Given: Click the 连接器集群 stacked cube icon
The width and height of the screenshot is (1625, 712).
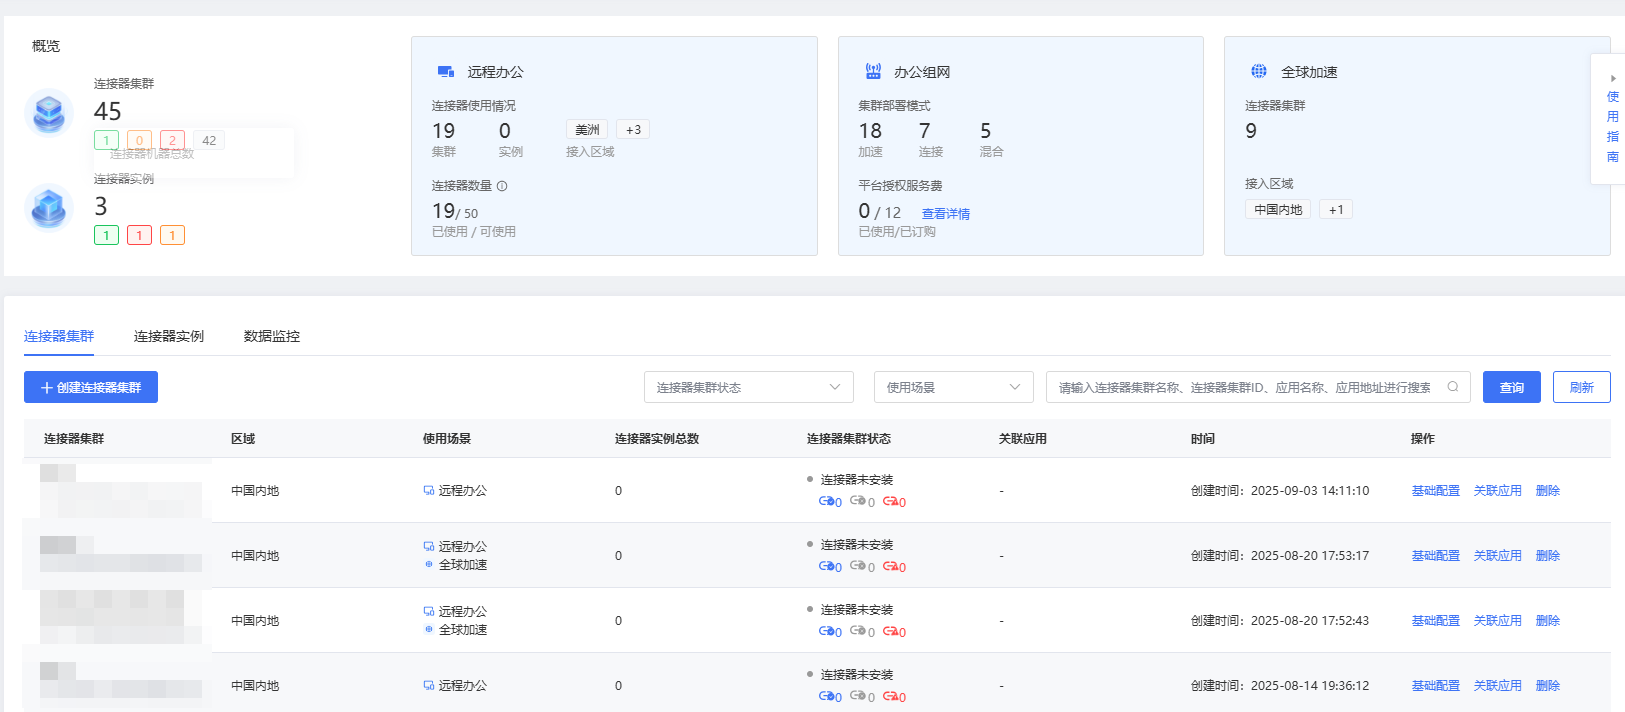Looking at the screenshot, I should 49,112.
